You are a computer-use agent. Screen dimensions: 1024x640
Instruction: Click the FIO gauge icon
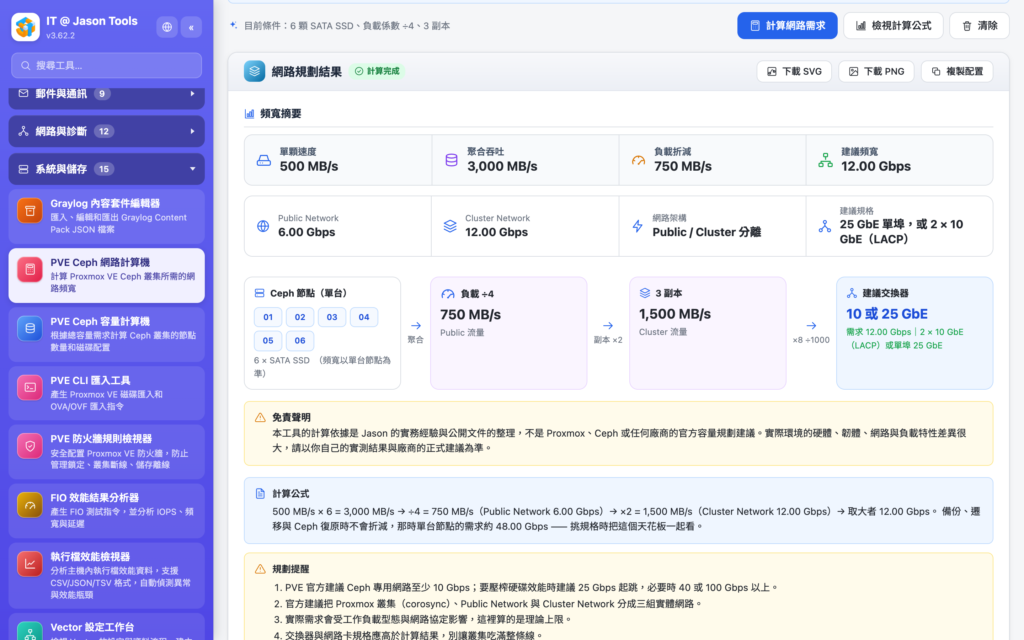30,505
